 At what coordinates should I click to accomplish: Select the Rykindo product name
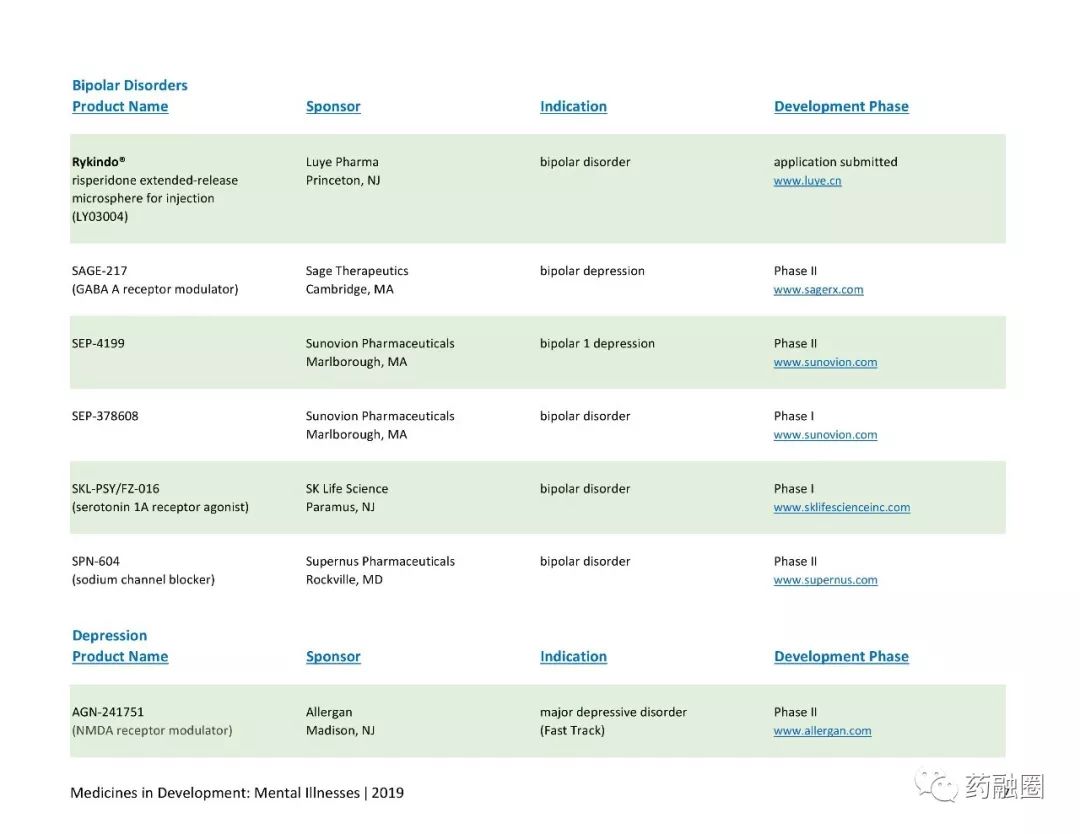(x=98, y=162)
